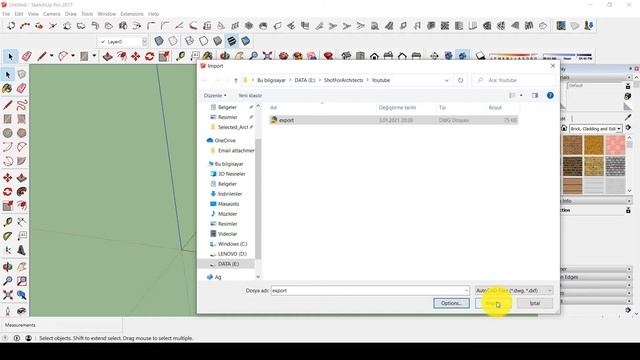Activate the Follow Me tool
Image resolution: width=640 pixels, height=360 pixels.
click(x=22, y=192)
